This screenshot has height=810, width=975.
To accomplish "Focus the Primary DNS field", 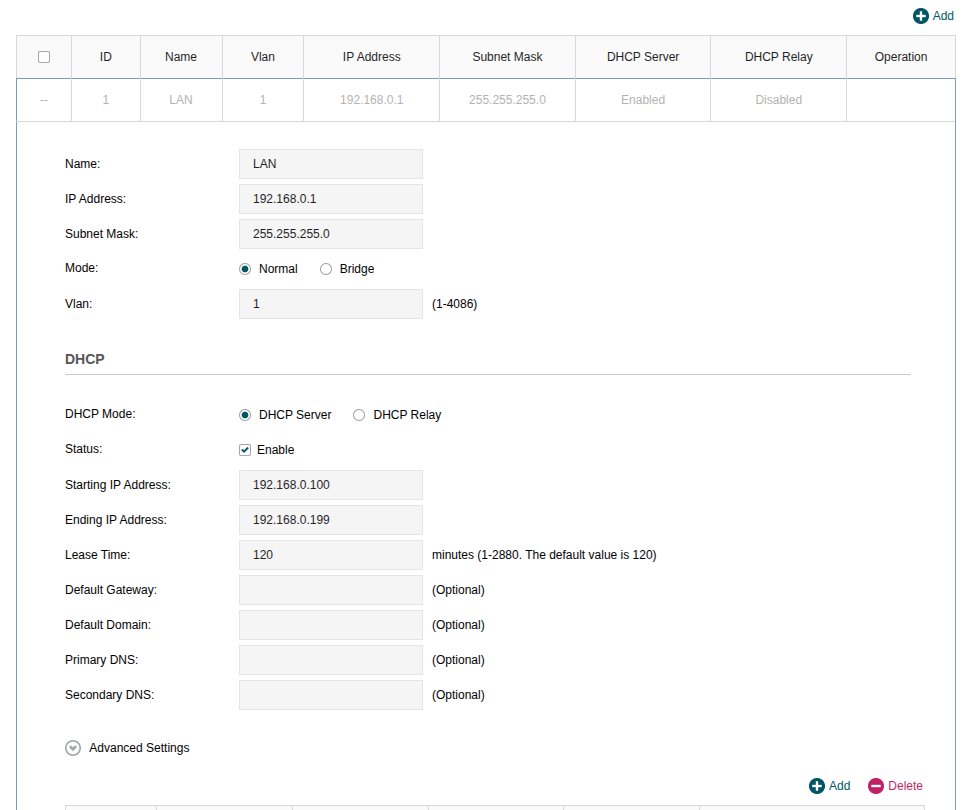I will tap(331, 660).
